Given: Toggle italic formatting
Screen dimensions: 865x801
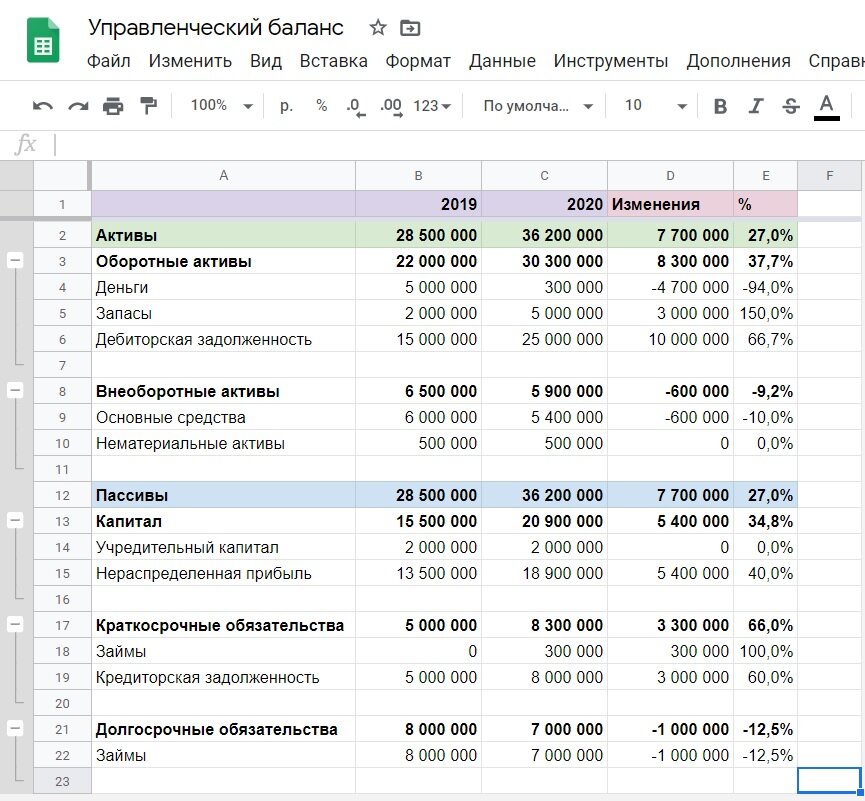Looking at the screenshot, I should 755,104.
